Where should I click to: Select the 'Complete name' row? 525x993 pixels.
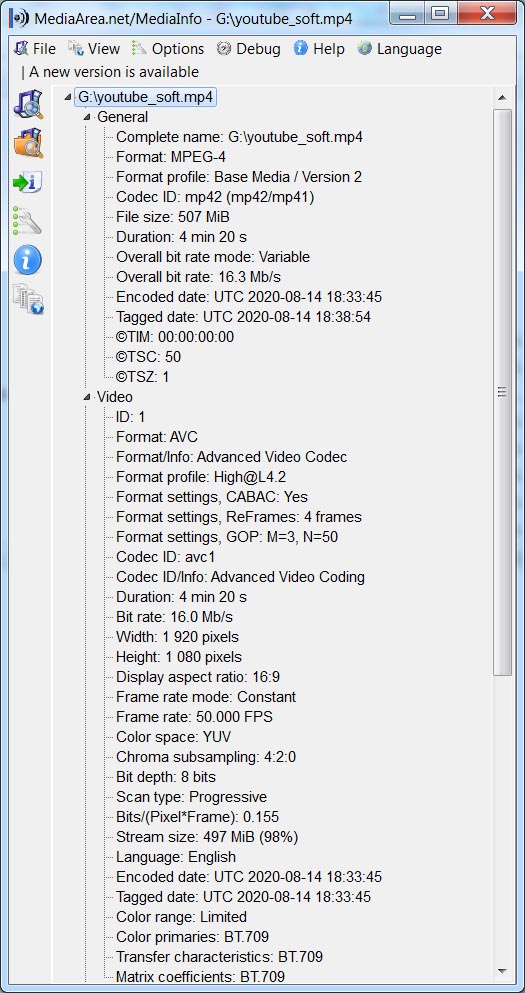pos(239,137)
